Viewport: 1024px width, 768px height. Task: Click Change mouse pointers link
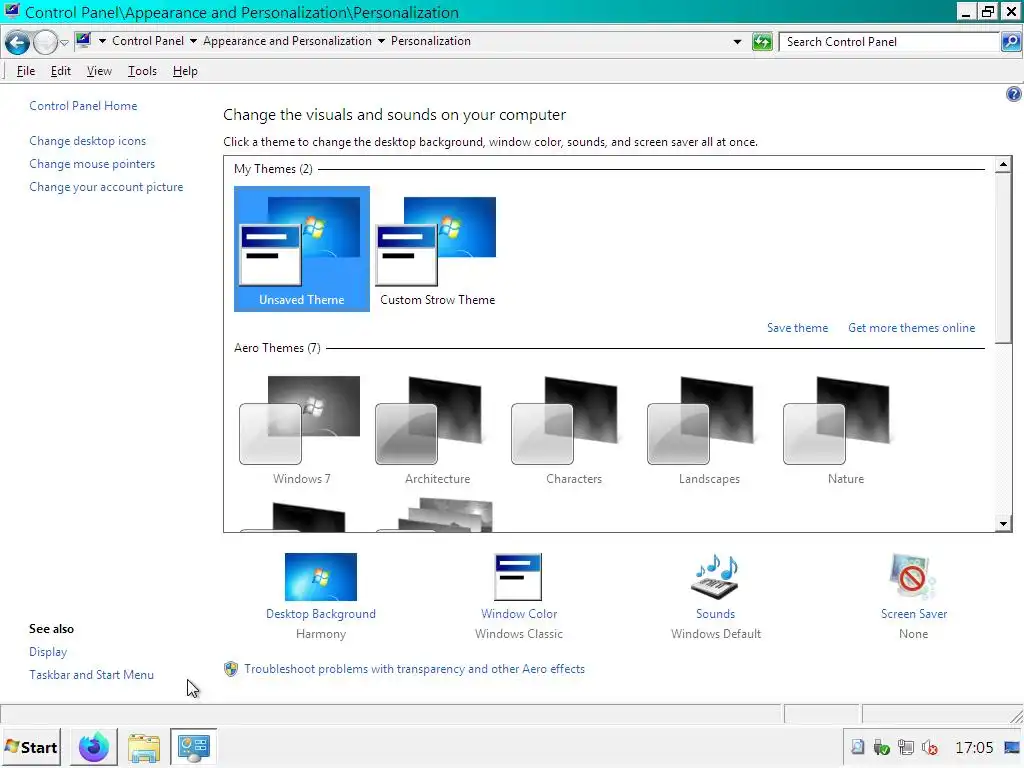coord(92,164)
